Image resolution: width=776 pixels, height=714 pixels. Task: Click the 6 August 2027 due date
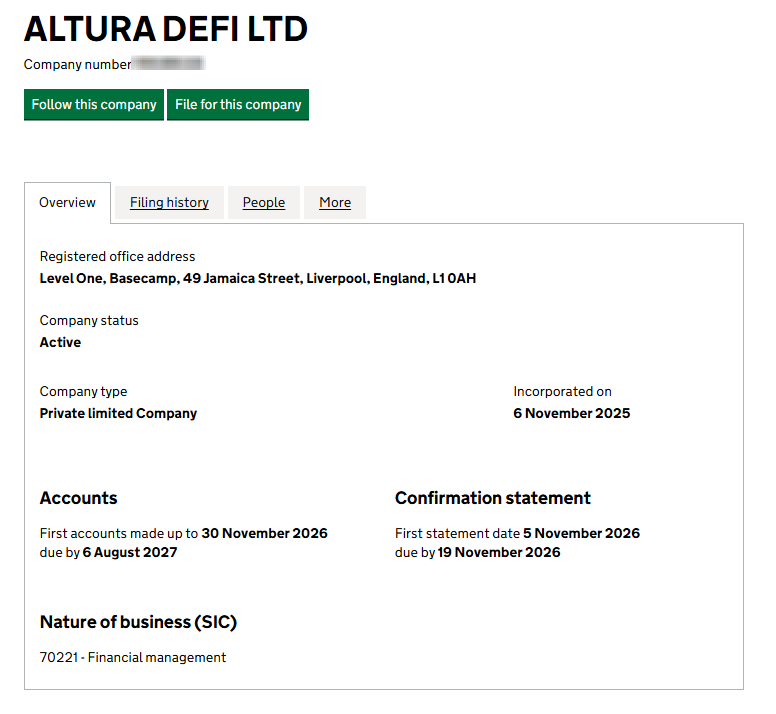tap(130, 552)
